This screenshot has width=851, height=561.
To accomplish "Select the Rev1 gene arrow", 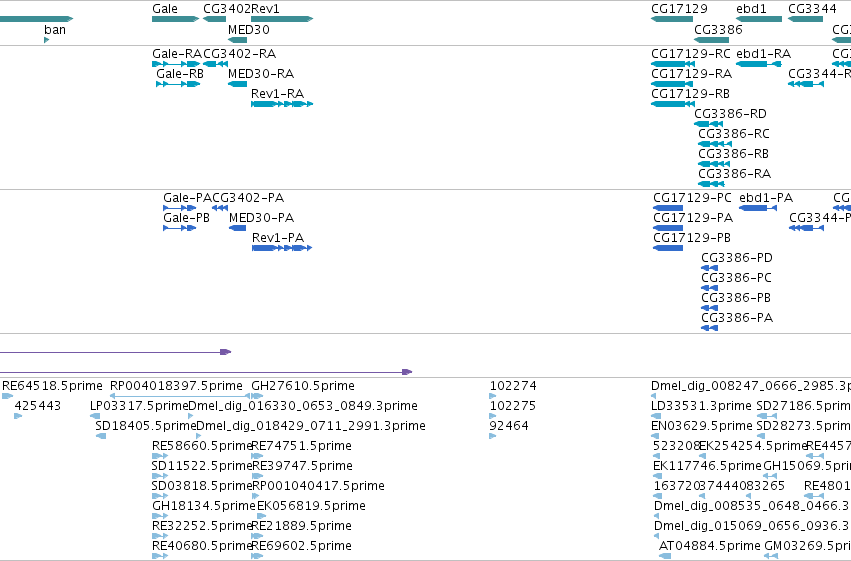I will click(x=282, y=19).
